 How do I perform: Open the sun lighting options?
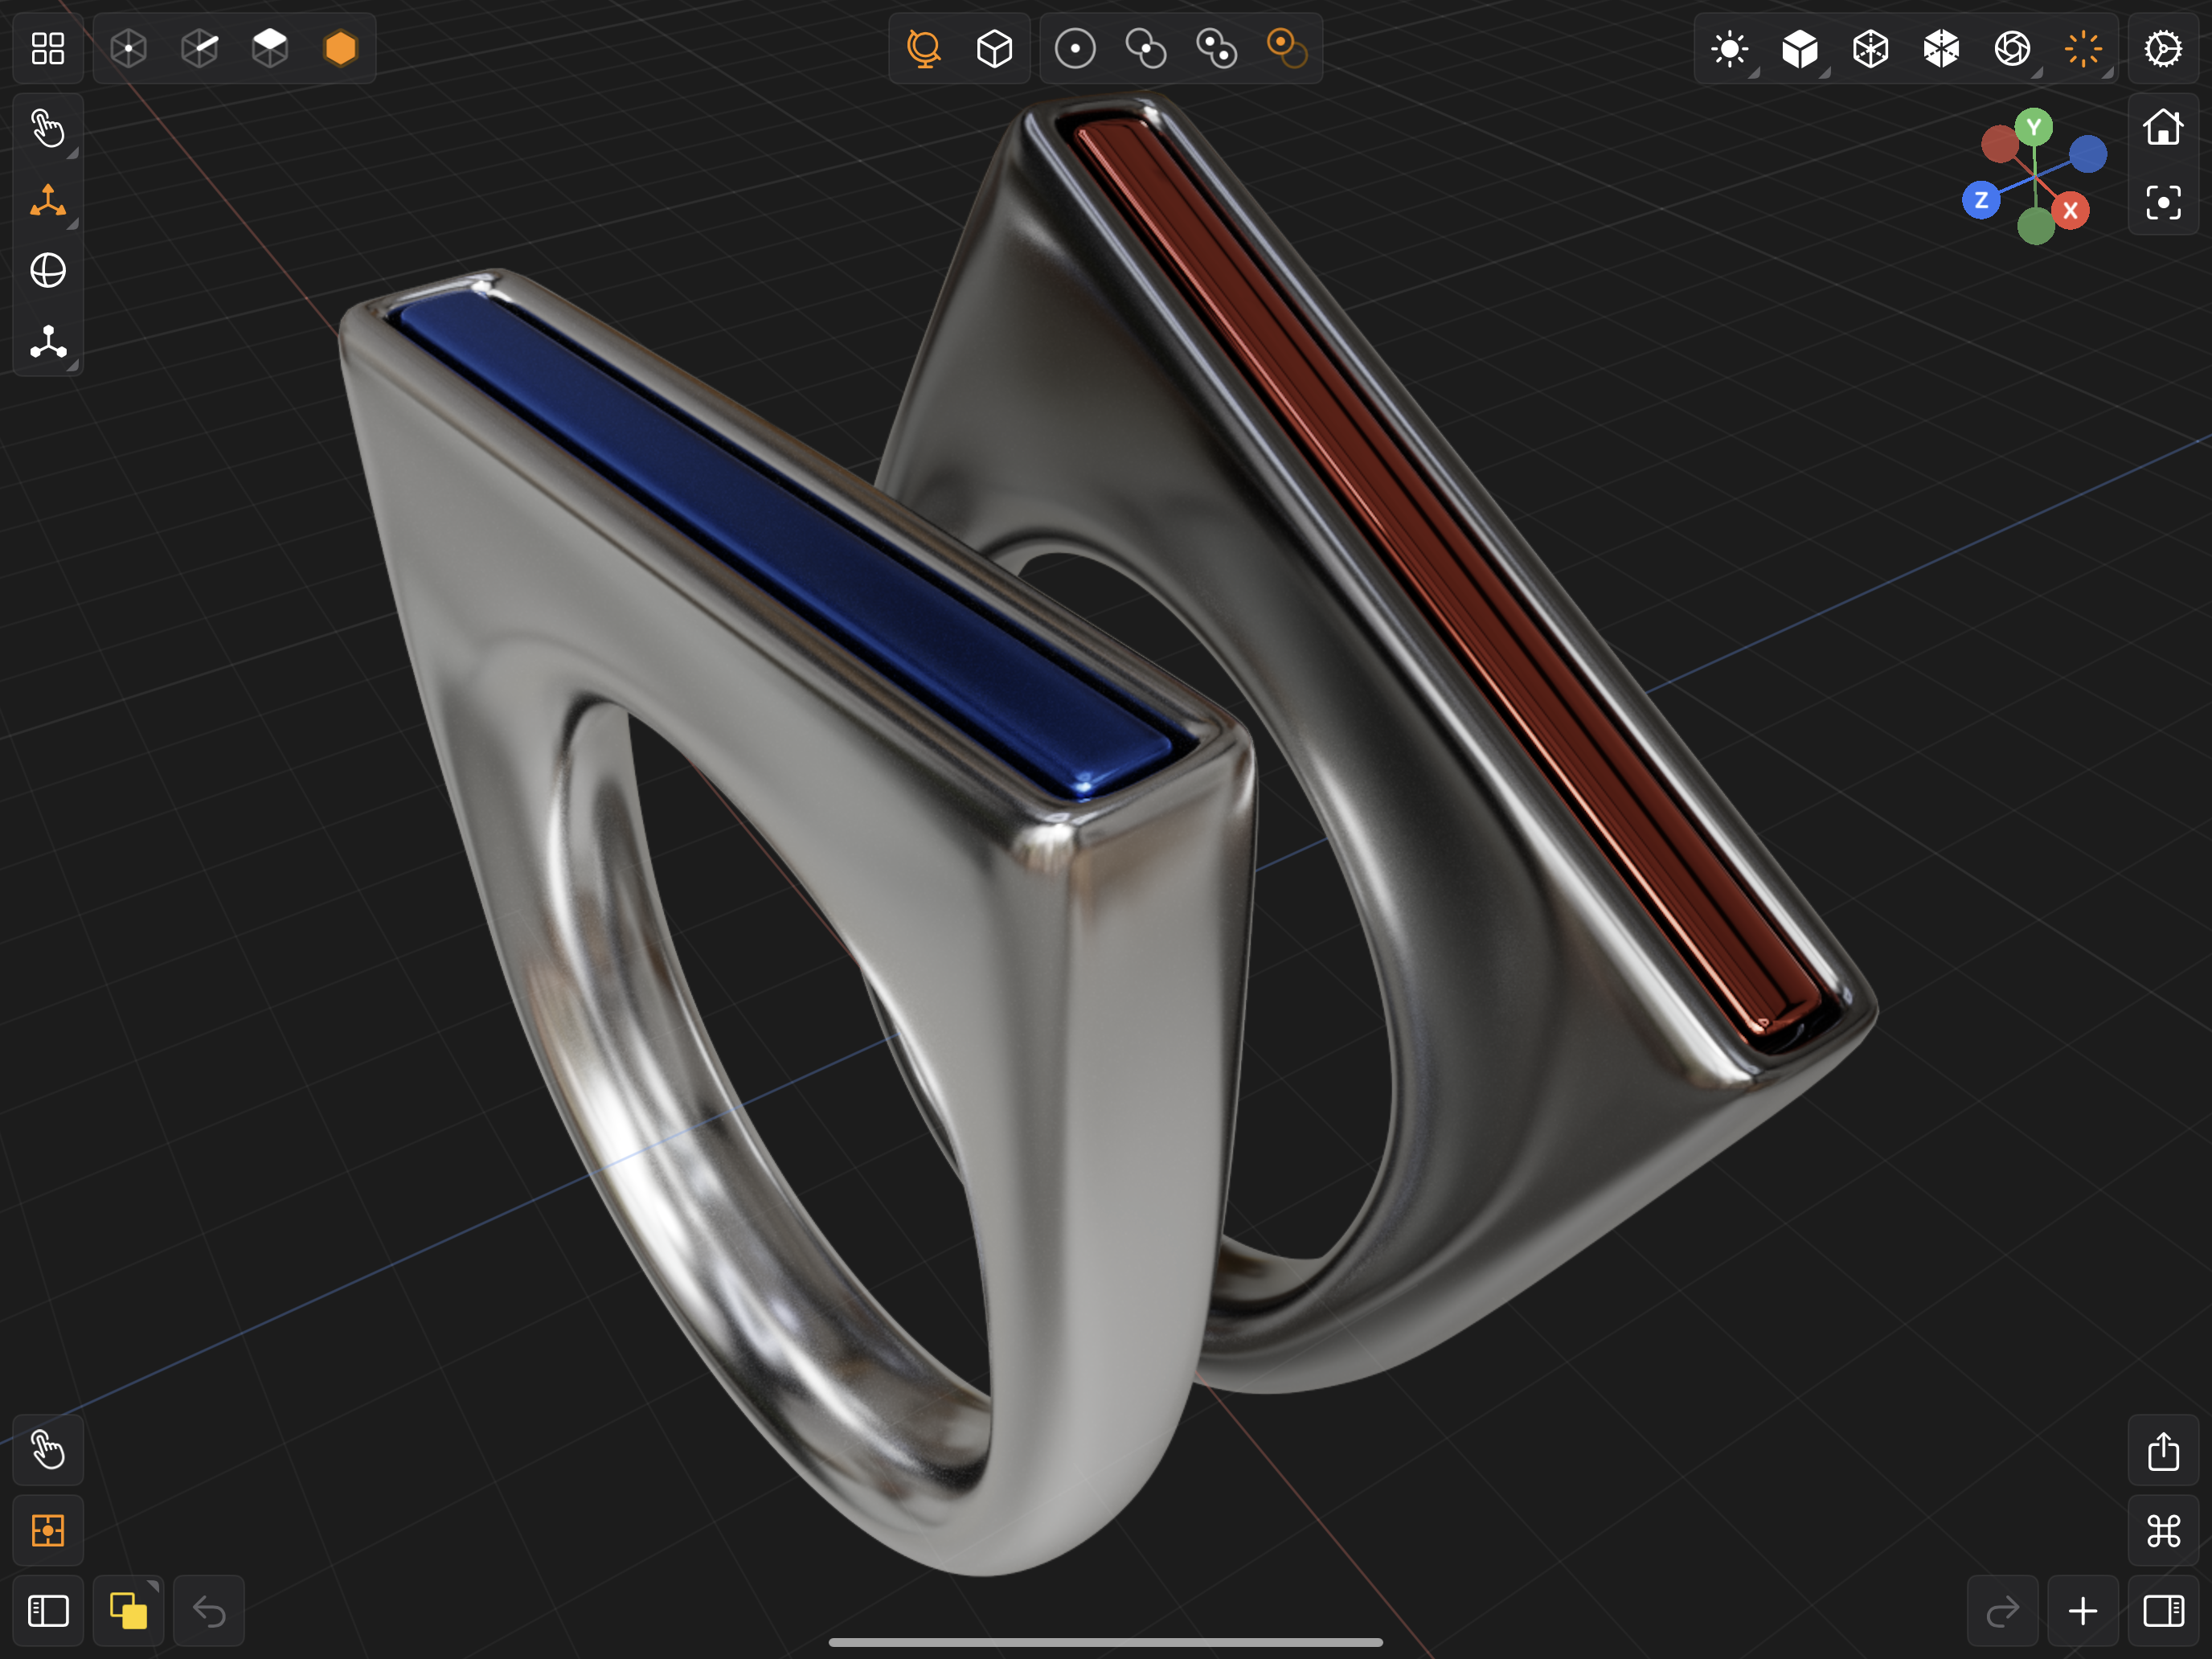click(x=1730, y=48)
